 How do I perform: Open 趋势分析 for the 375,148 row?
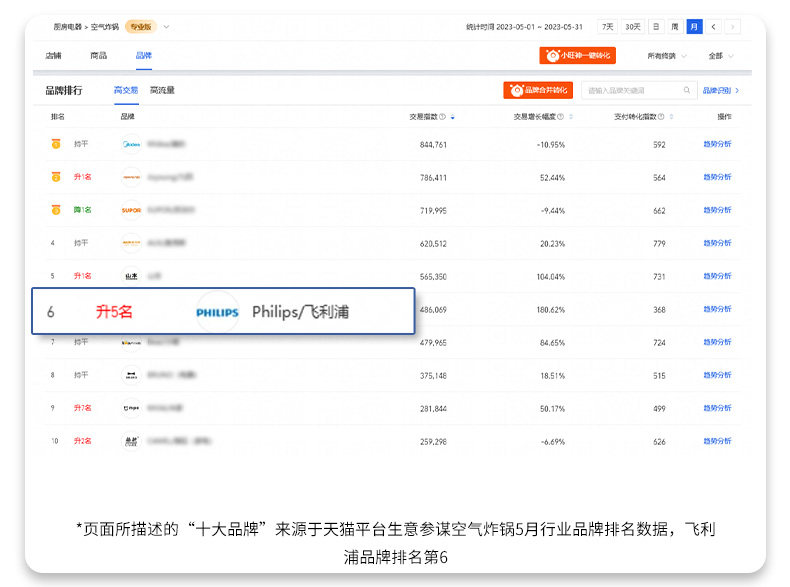point(717,375)
